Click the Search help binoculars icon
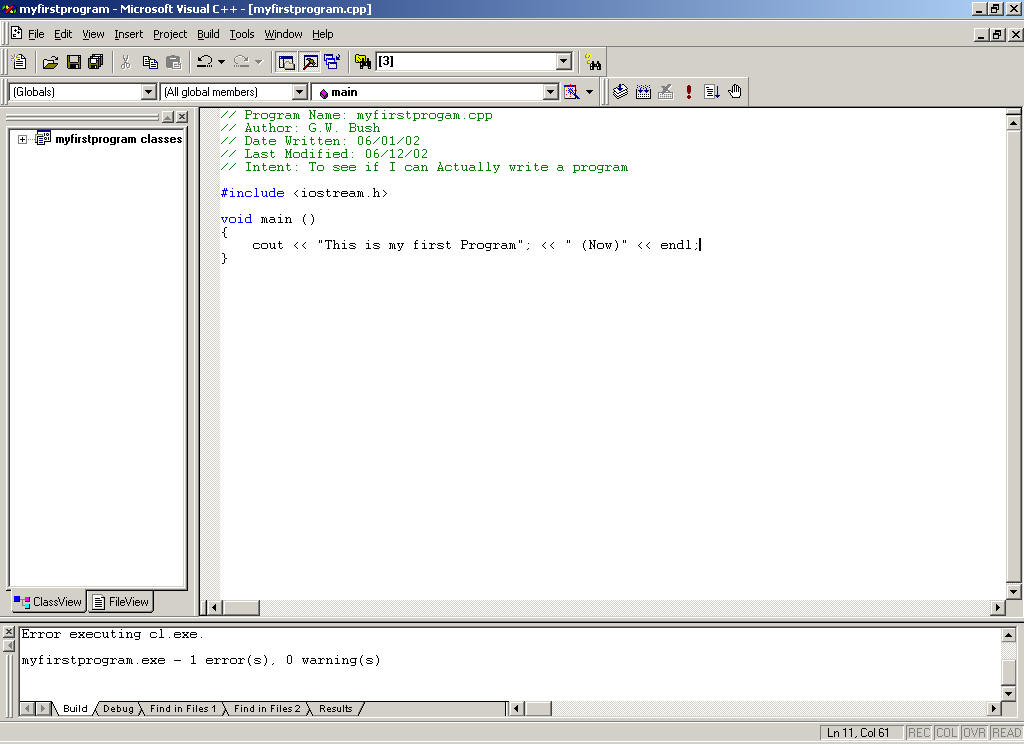1024x744 pixels. tap(593, 63)
